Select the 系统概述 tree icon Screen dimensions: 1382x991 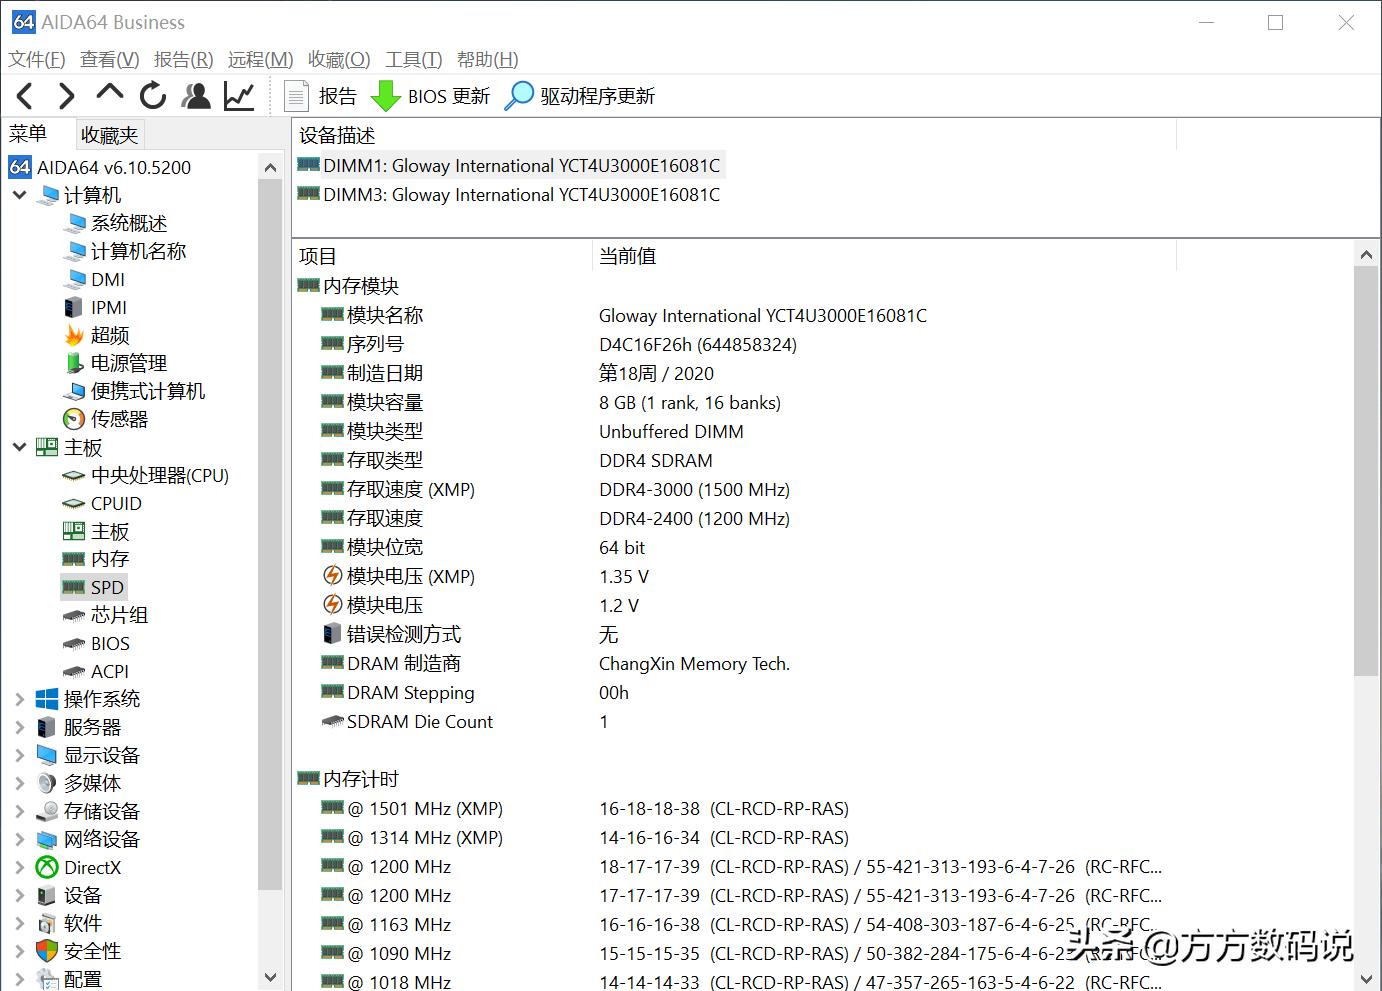[x=75, y=223]
